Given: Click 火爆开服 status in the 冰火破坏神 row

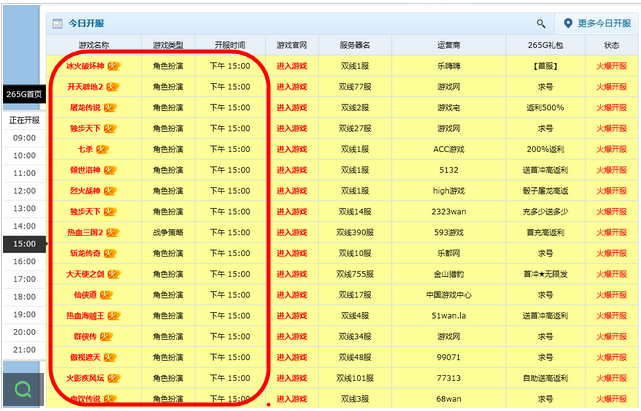Looking at the screenshot, I should (x=611, y=66).
